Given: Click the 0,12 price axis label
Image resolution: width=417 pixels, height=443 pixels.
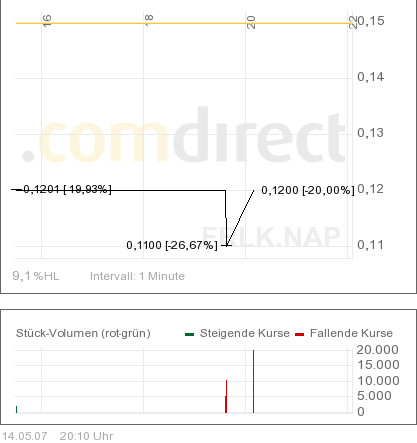Looking at the screenshot, I should [x=371, y=189].
